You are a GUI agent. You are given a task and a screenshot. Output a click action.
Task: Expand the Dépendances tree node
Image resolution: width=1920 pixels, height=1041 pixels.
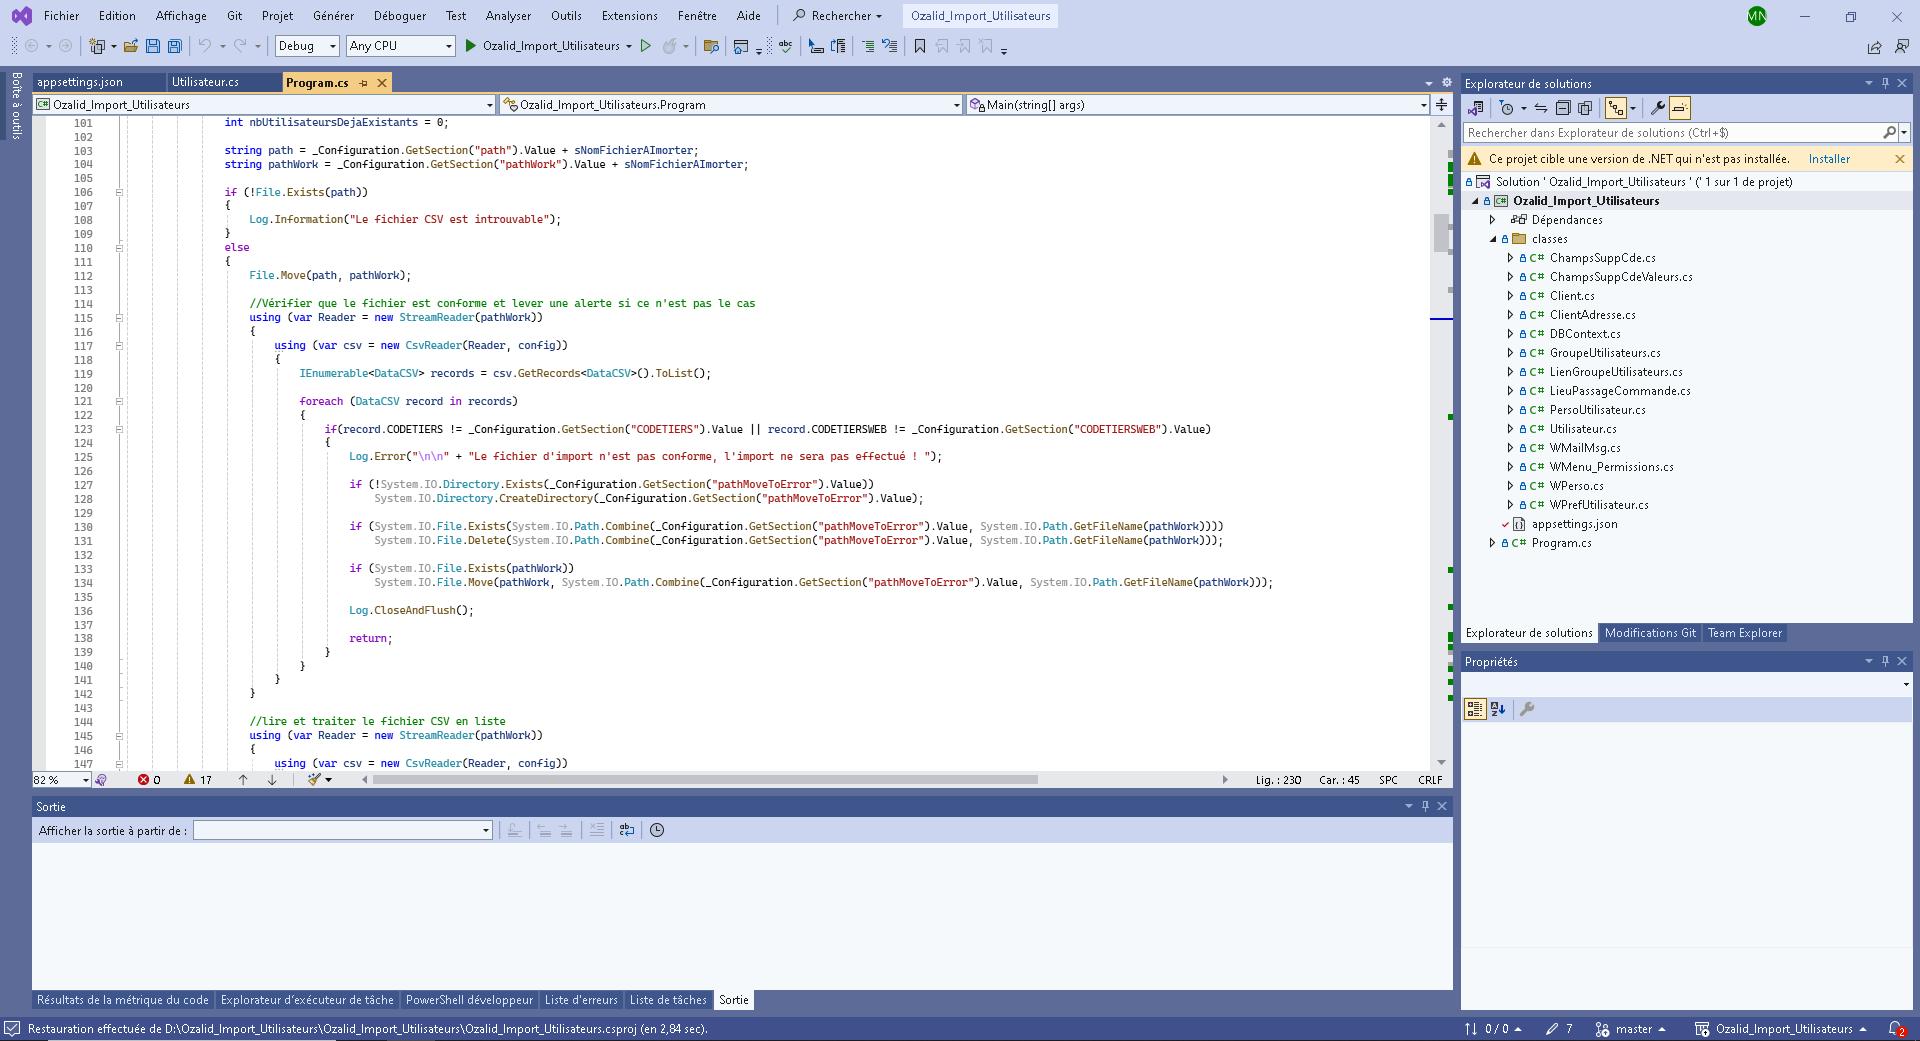(x=1493, y=220)
